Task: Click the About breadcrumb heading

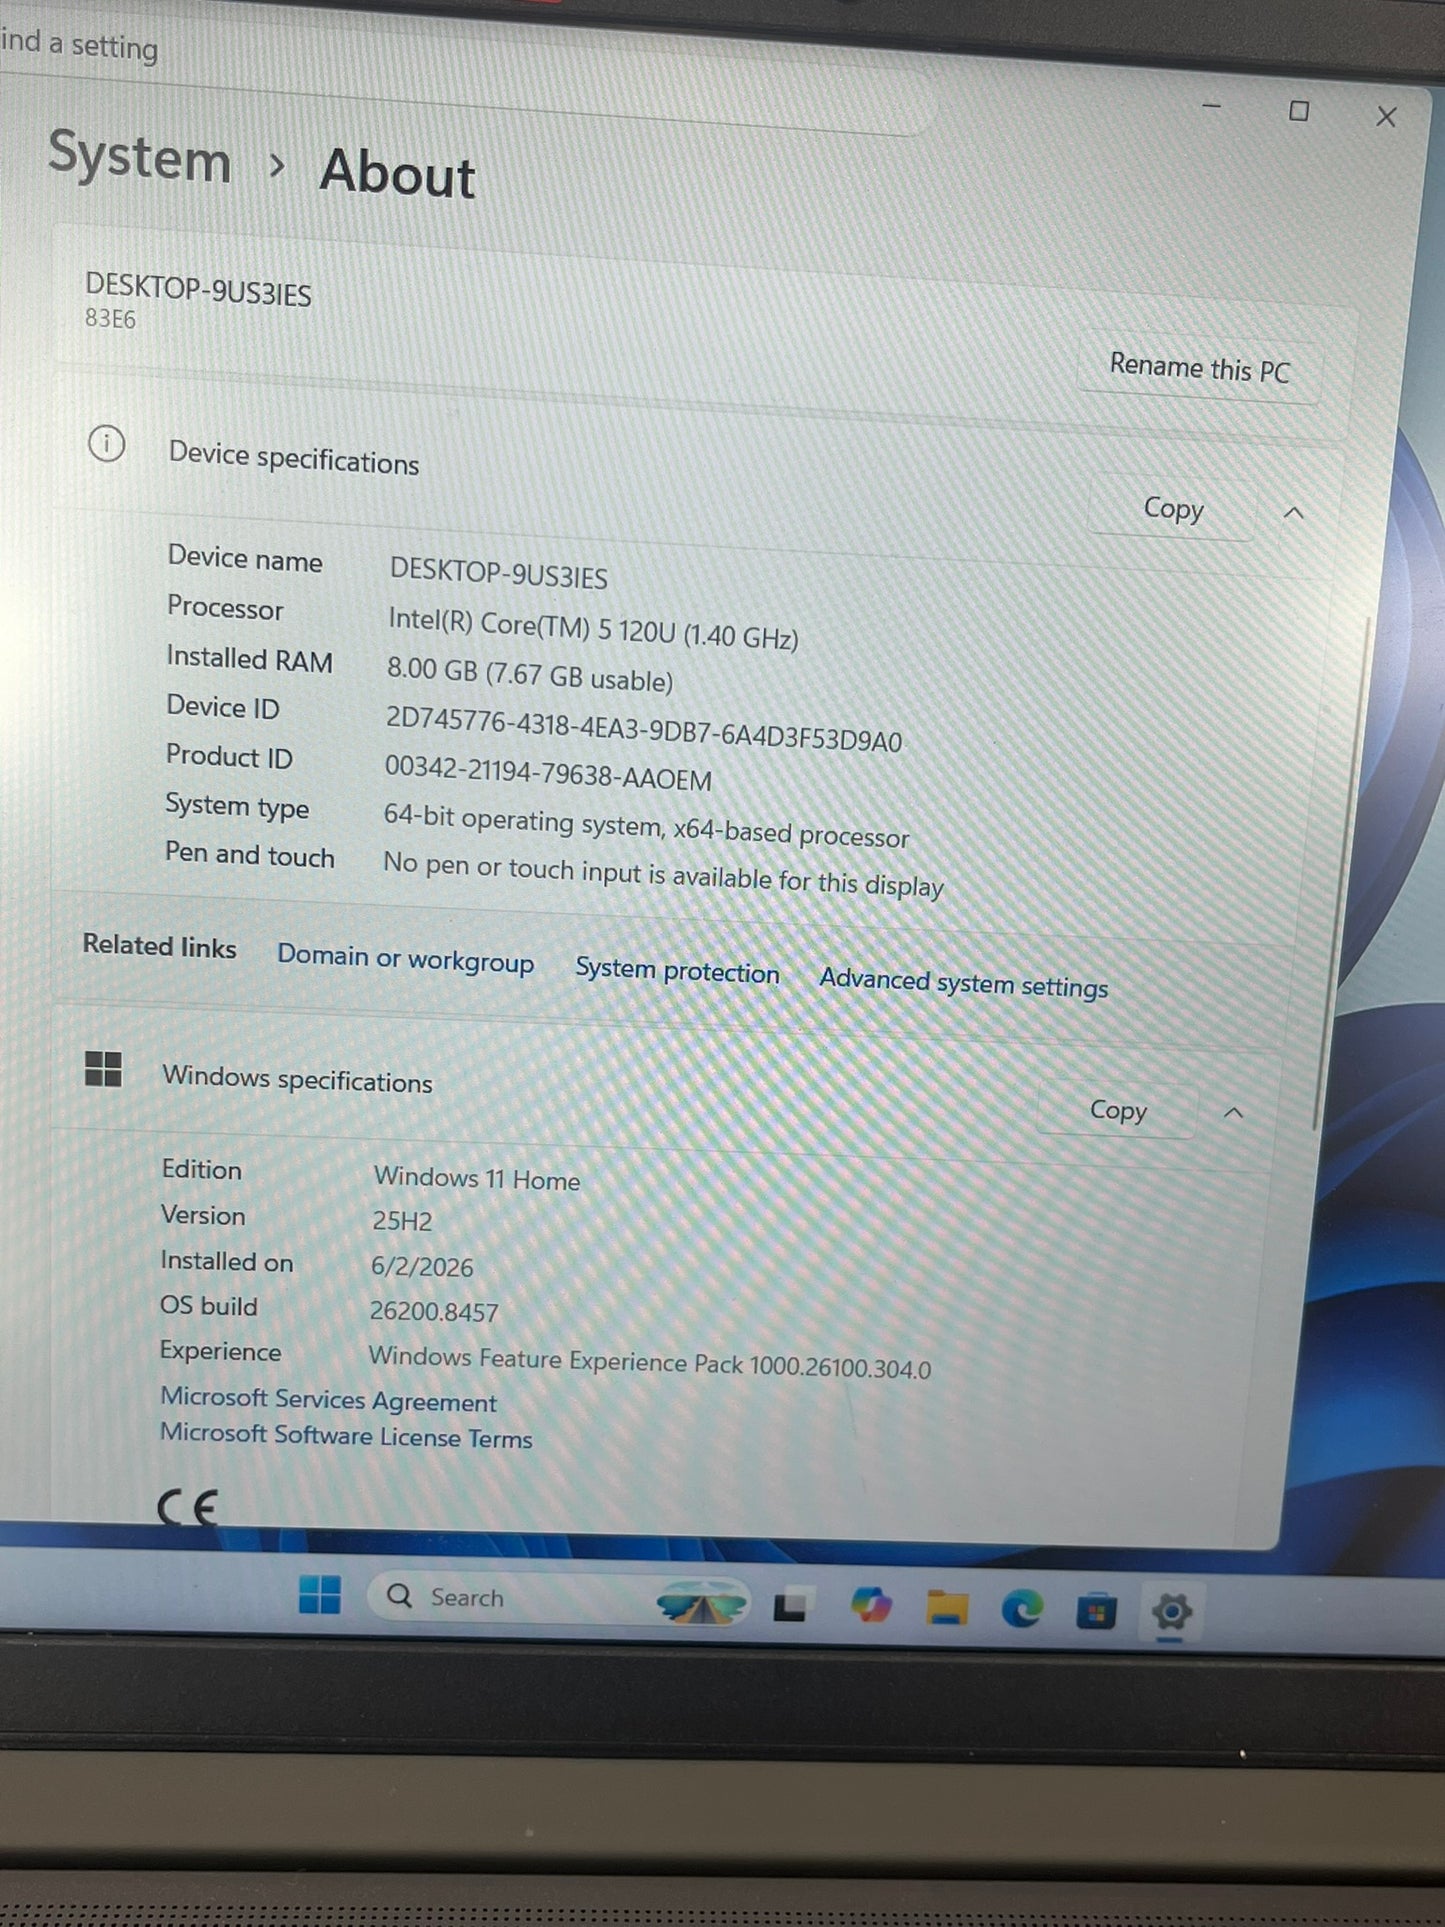Action: [397, 173]
